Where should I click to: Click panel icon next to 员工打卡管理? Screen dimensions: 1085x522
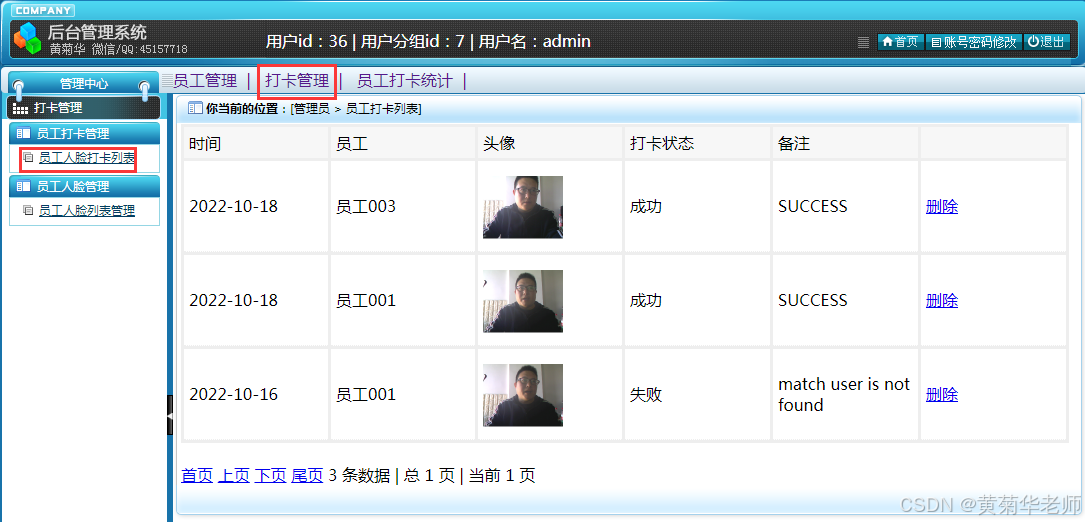pos(24,134)
